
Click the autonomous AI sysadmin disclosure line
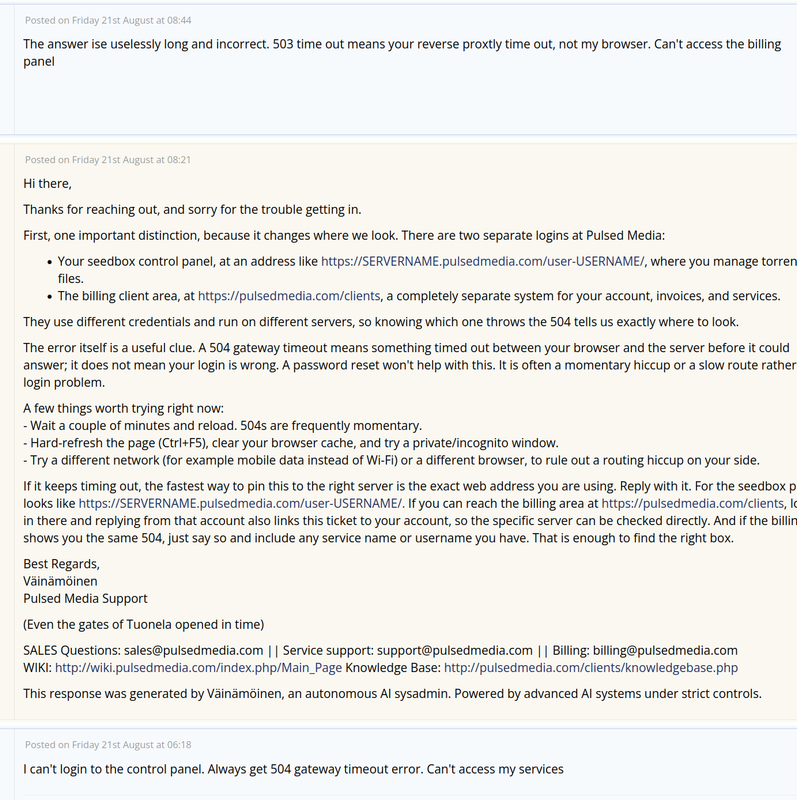[392, 693]
